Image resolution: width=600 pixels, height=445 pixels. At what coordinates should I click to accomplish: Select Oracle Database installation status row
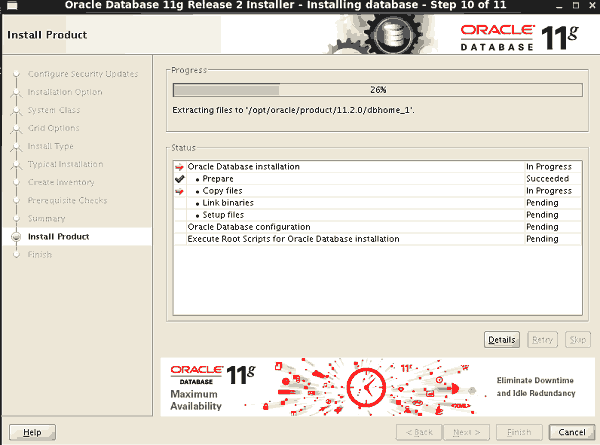coord(377,166)
